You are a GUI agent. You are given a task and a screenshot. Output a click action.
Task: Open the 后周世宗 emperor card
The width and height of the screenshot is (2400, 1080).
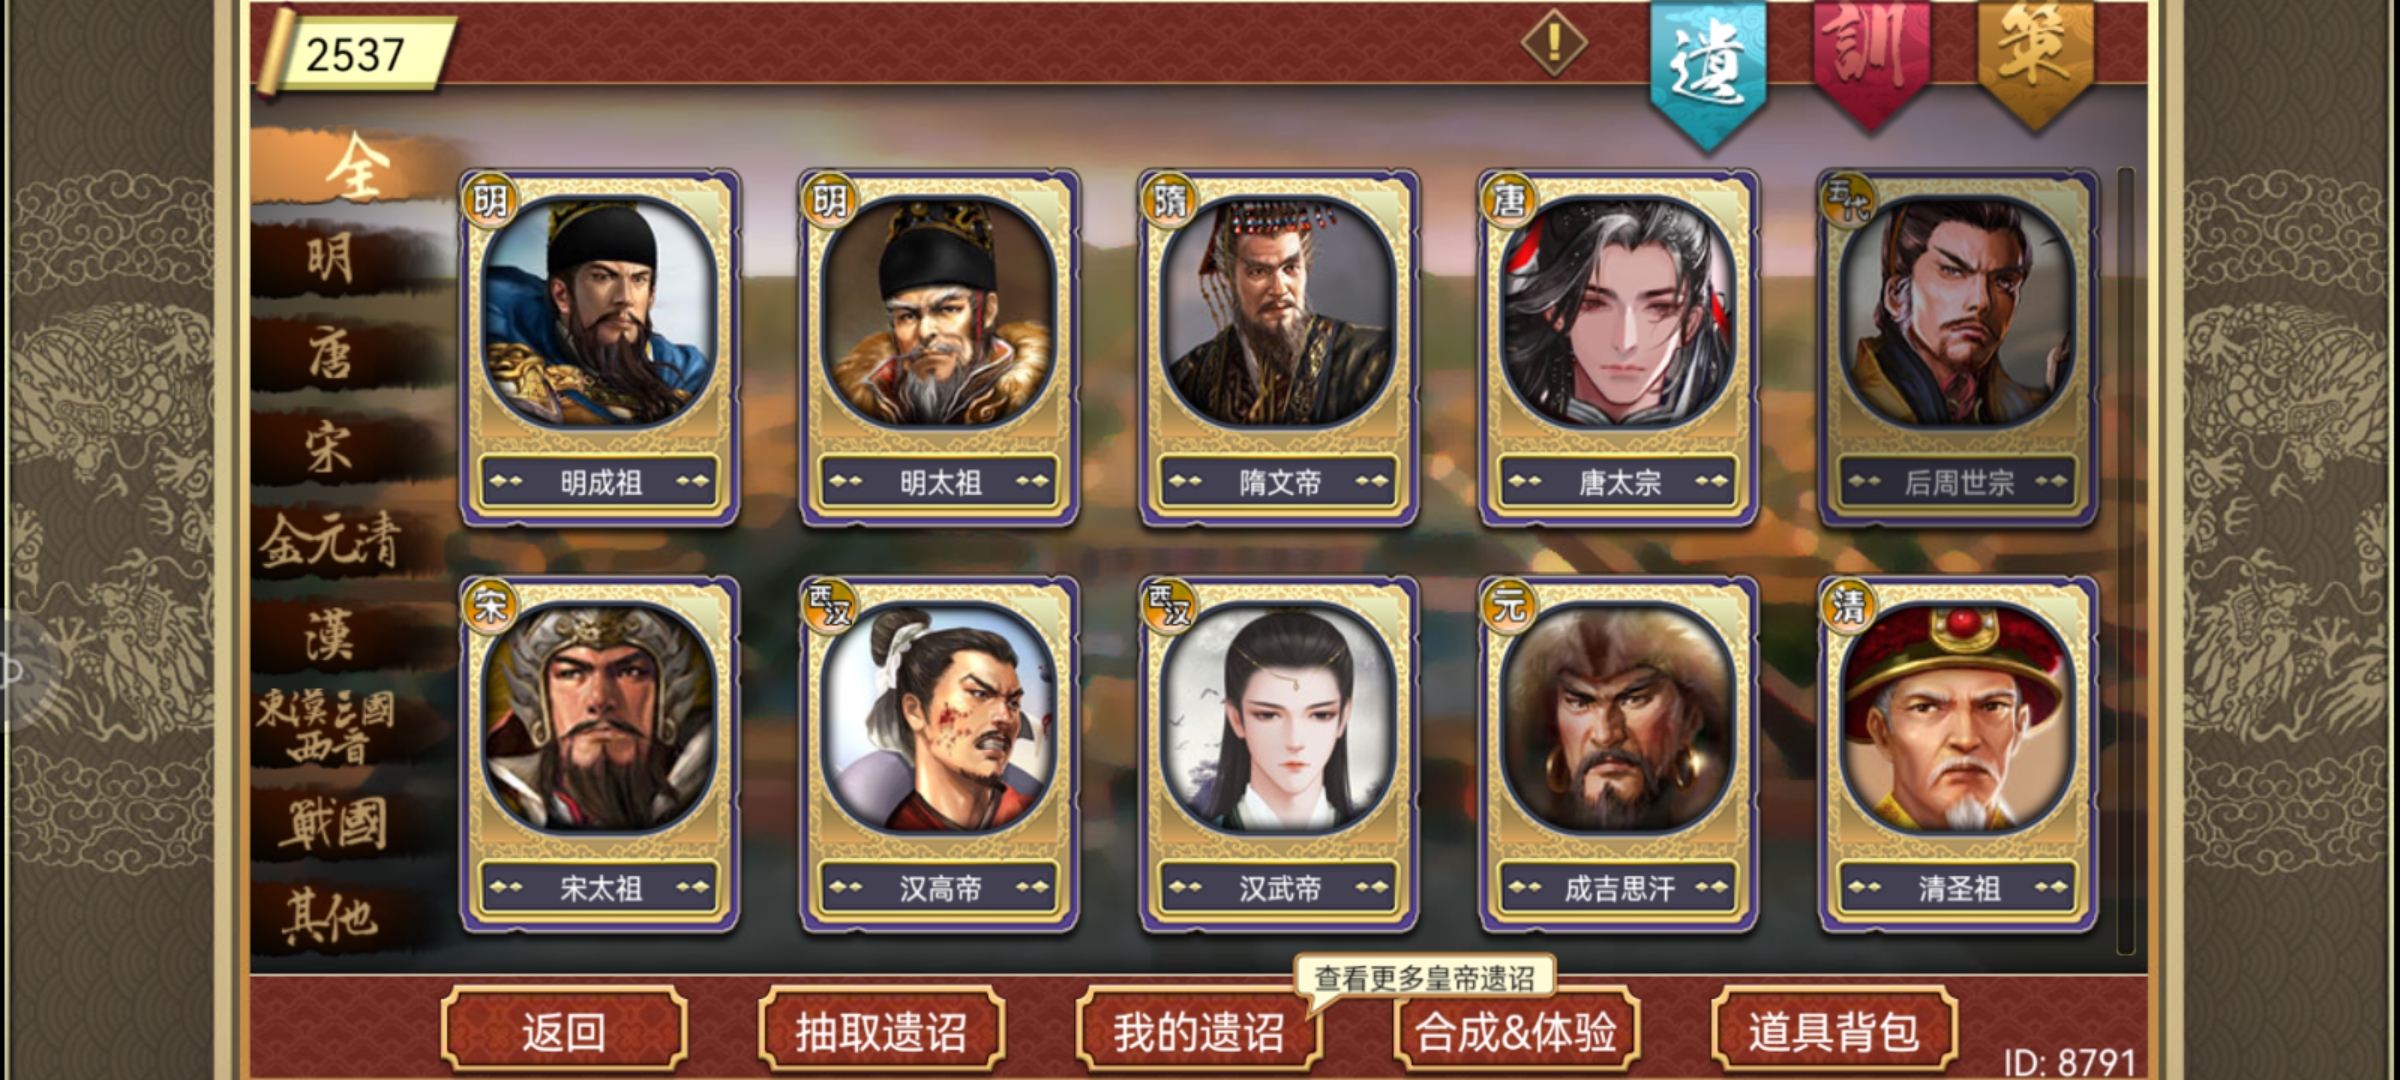click(1957, 347)
